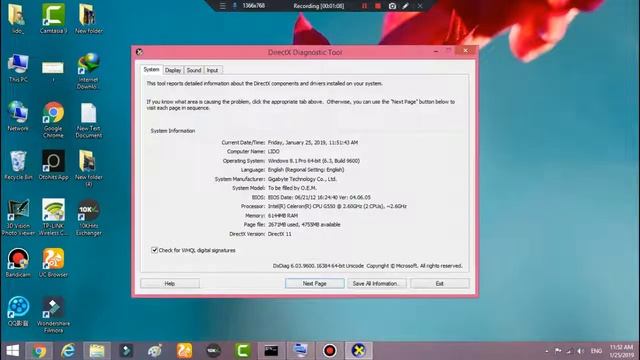Viewport: 640px width, 360px height.
Task: Open the taskbar clock and date
Action: pos(621,351)
